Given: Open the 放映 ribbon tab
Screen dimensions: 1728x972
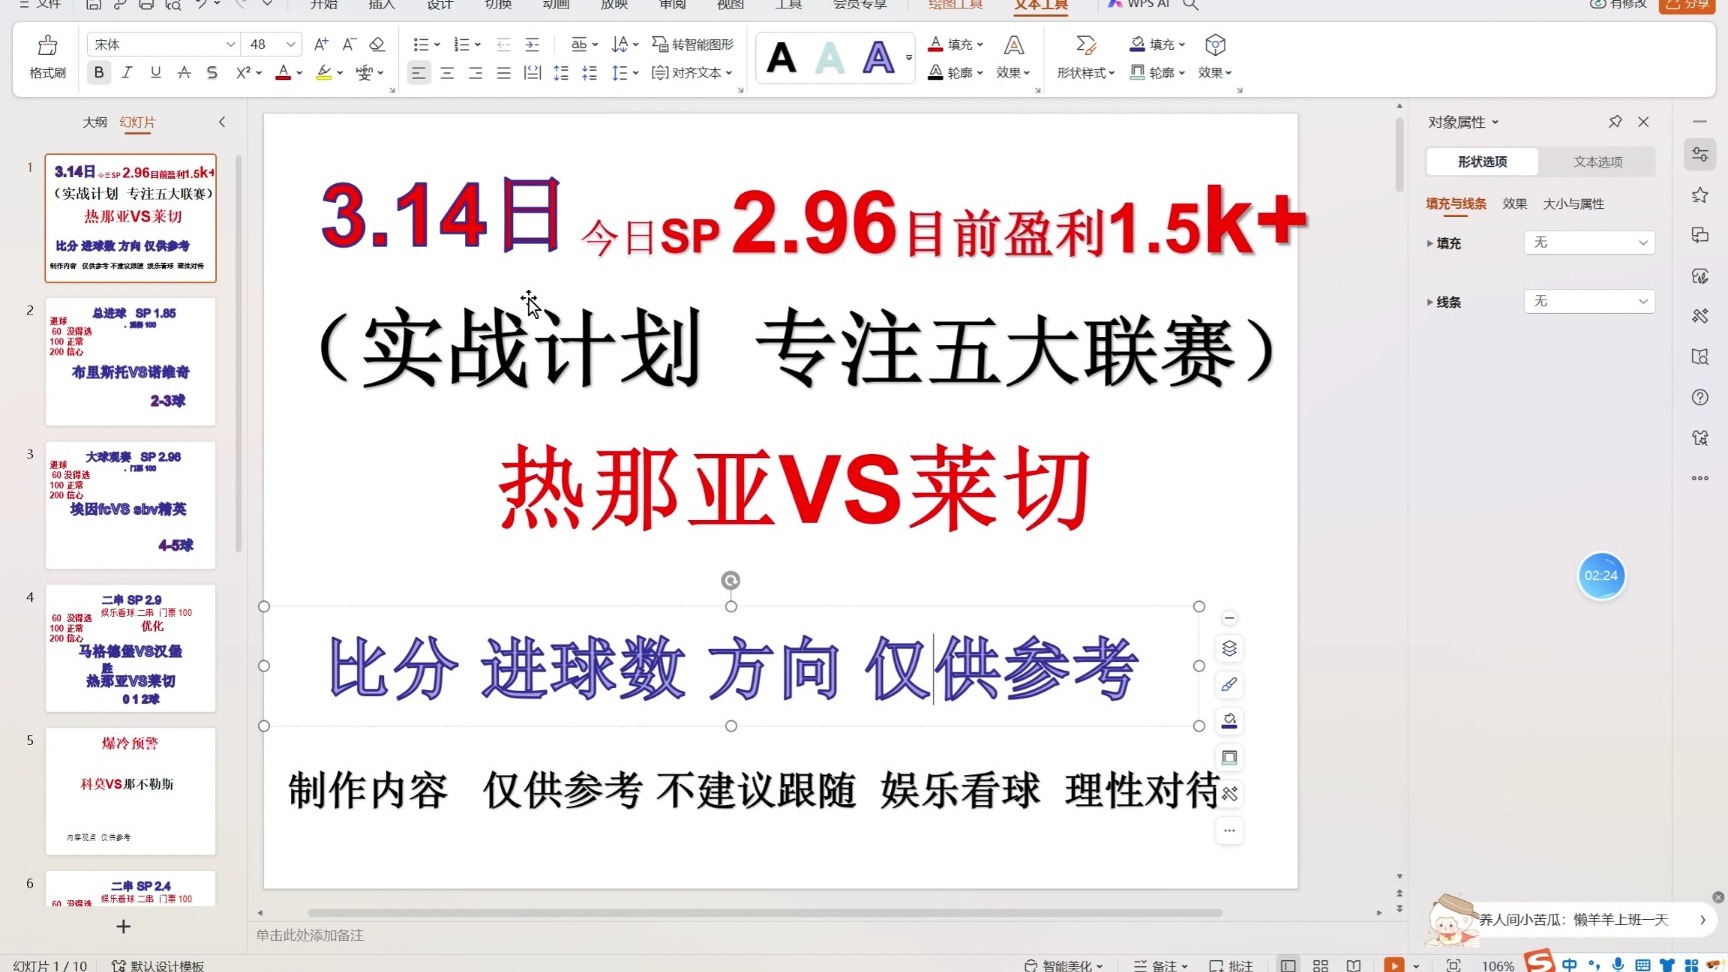Looking at the screenshot, I should [x=612, y=5].
